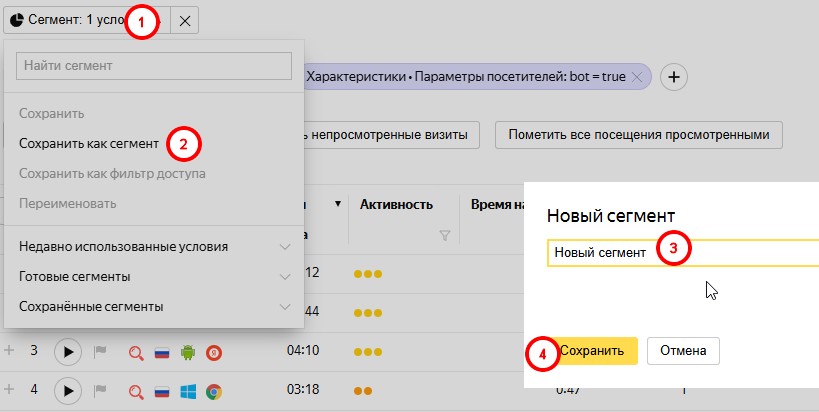Choose Сохранить как фильтр доступа

tap(112, 173)
